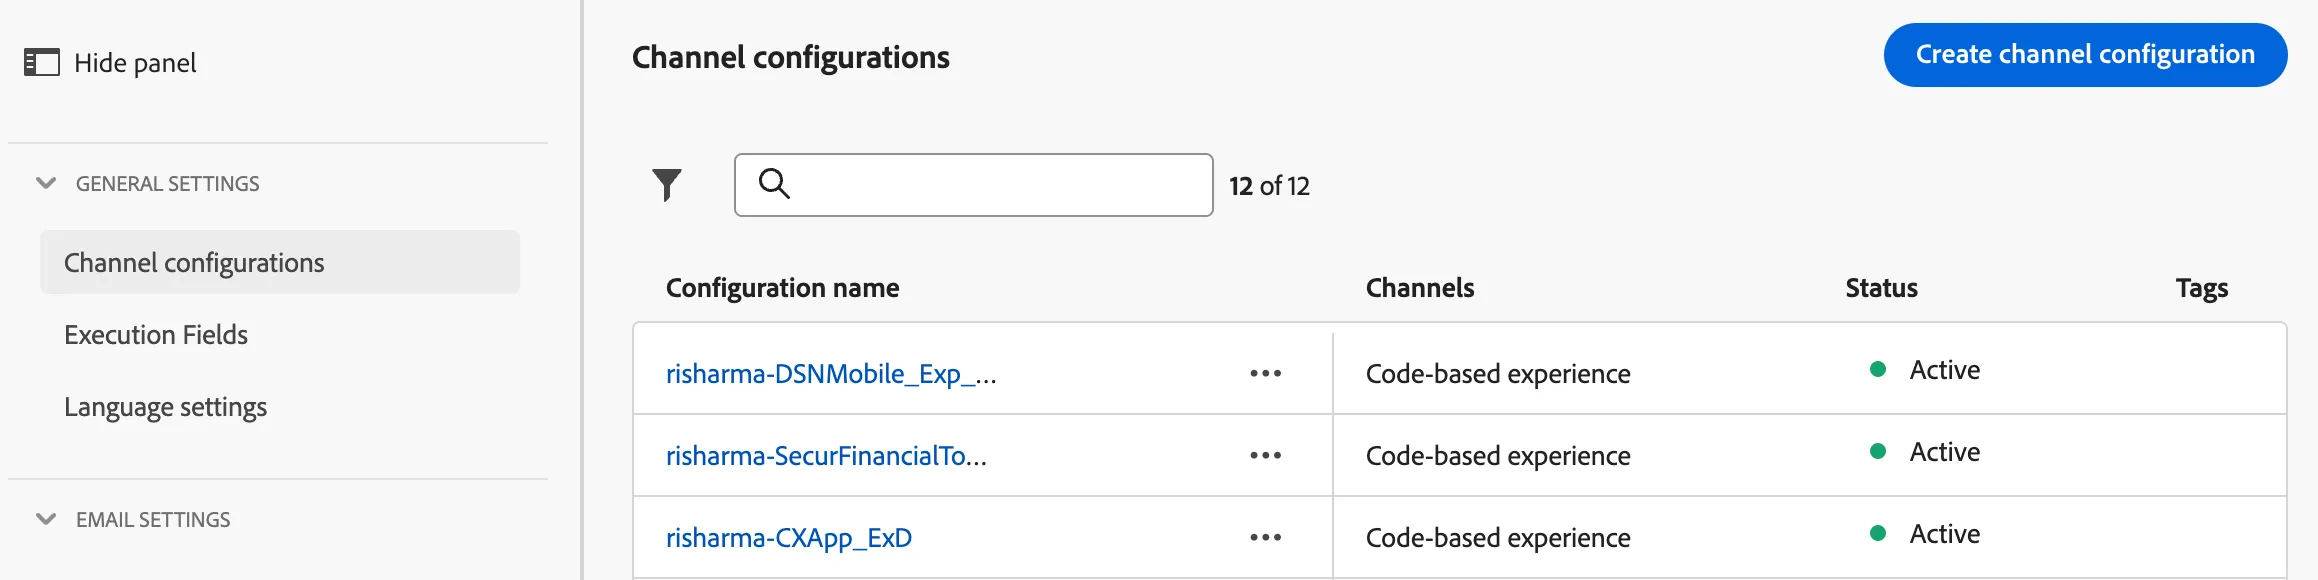Image resolution: width=2318 pixels, height=580 pixels.
Task: Click Code-based experience in risharma-SecurFinancialTo row
Action: point(1498,456)
